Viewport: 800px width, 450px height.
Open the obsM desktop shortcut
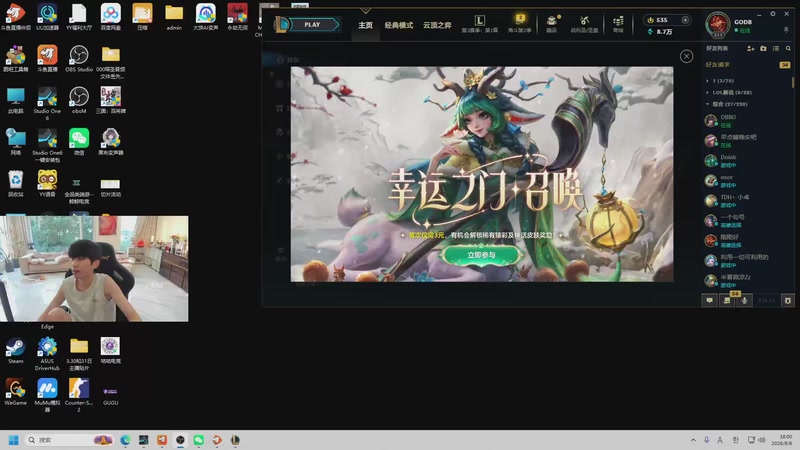coord(79,100)
